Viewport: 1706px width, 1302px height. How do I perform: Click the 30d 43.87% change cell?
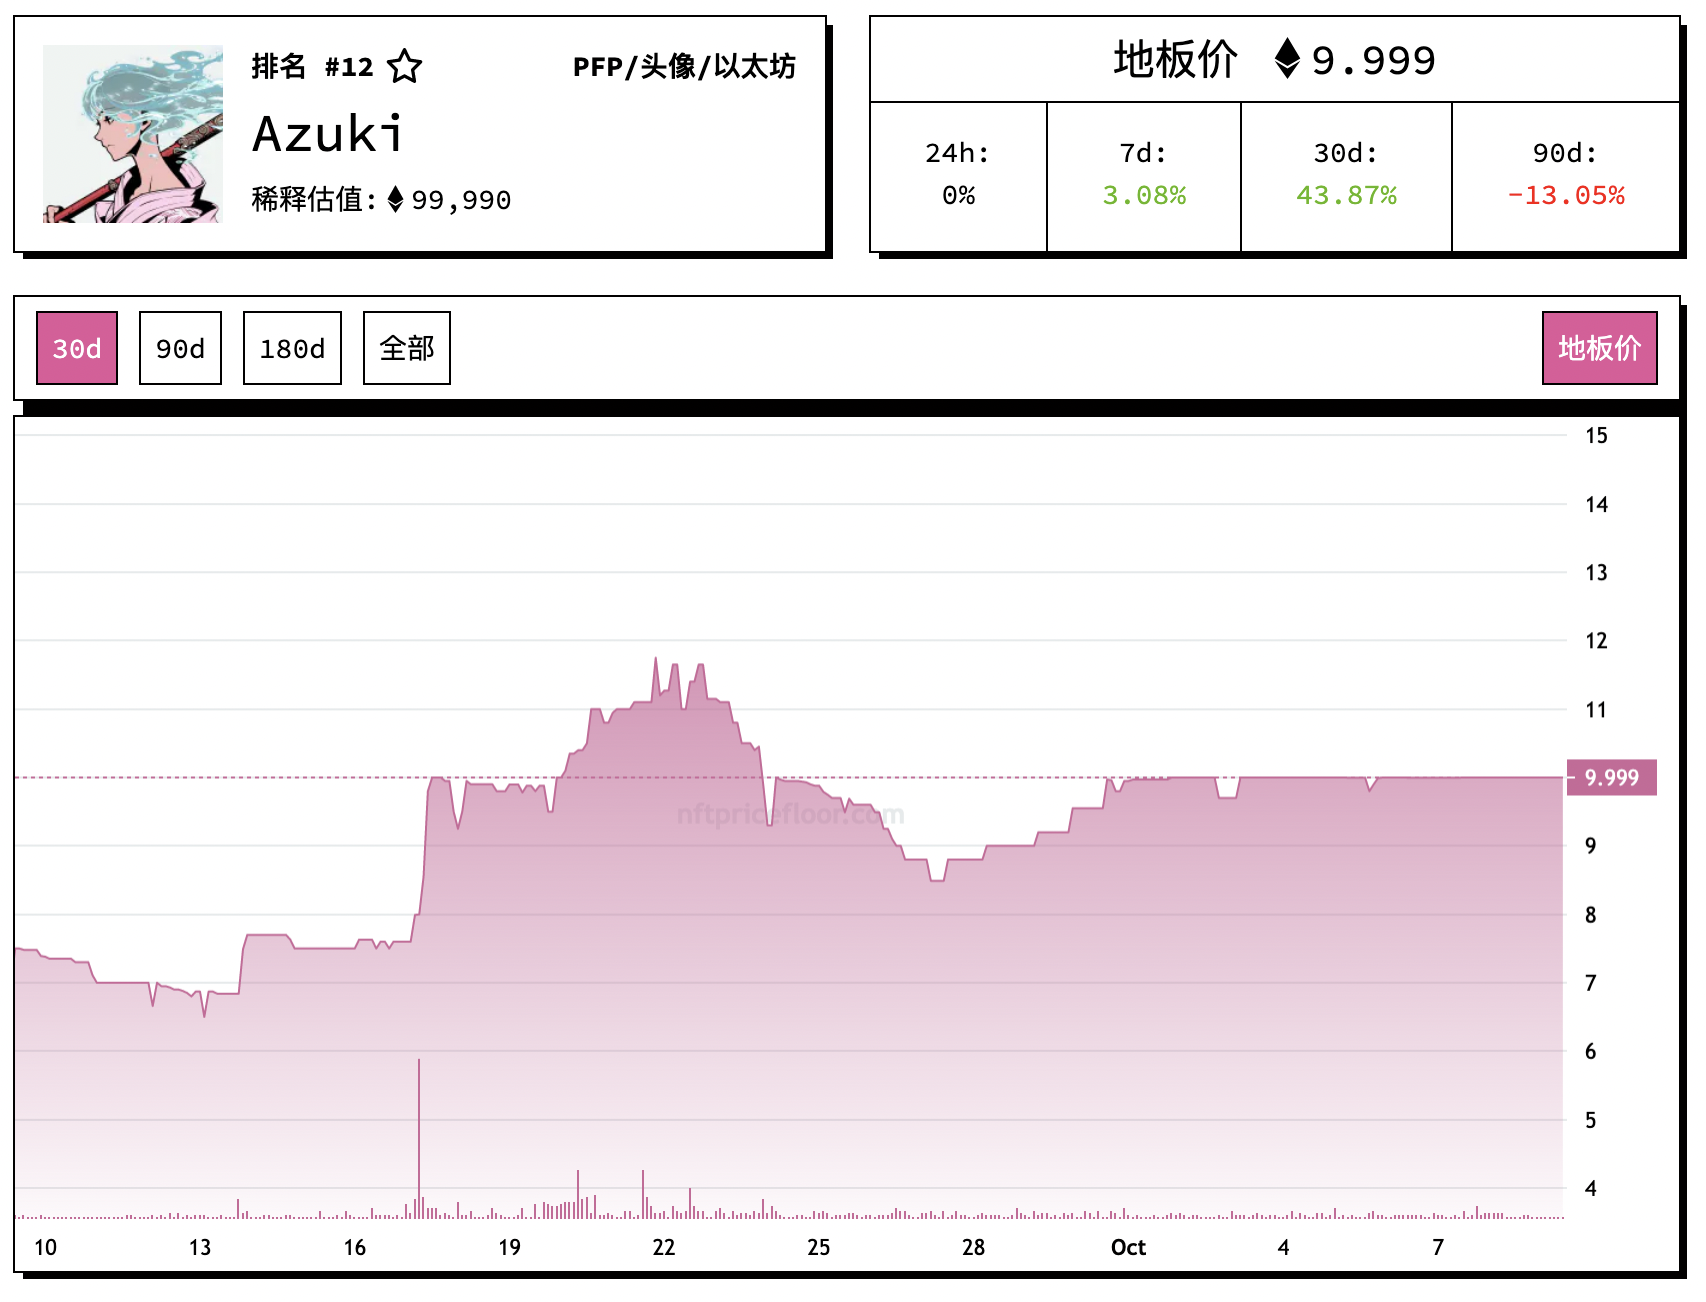point(1346,176)
